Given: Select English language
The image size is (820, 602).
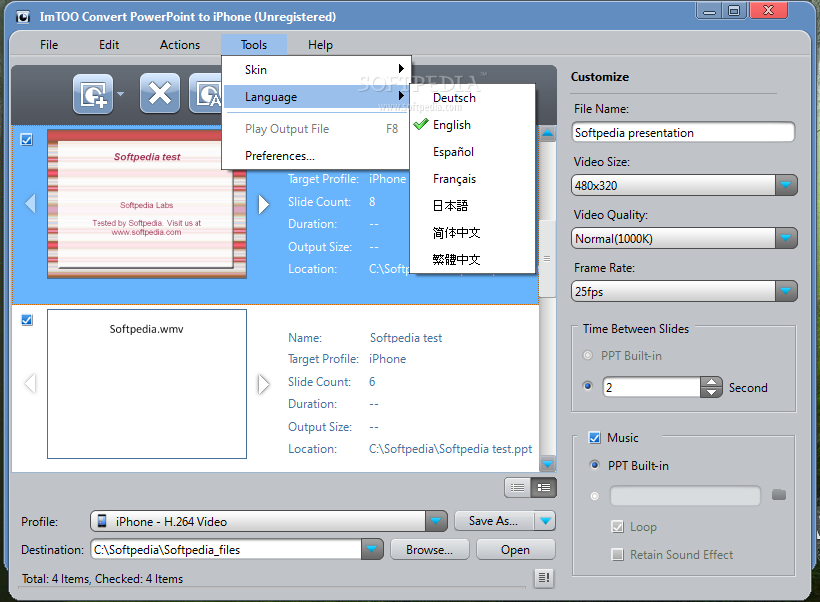Looking at the screenshot, I should [x=472, y=125].
